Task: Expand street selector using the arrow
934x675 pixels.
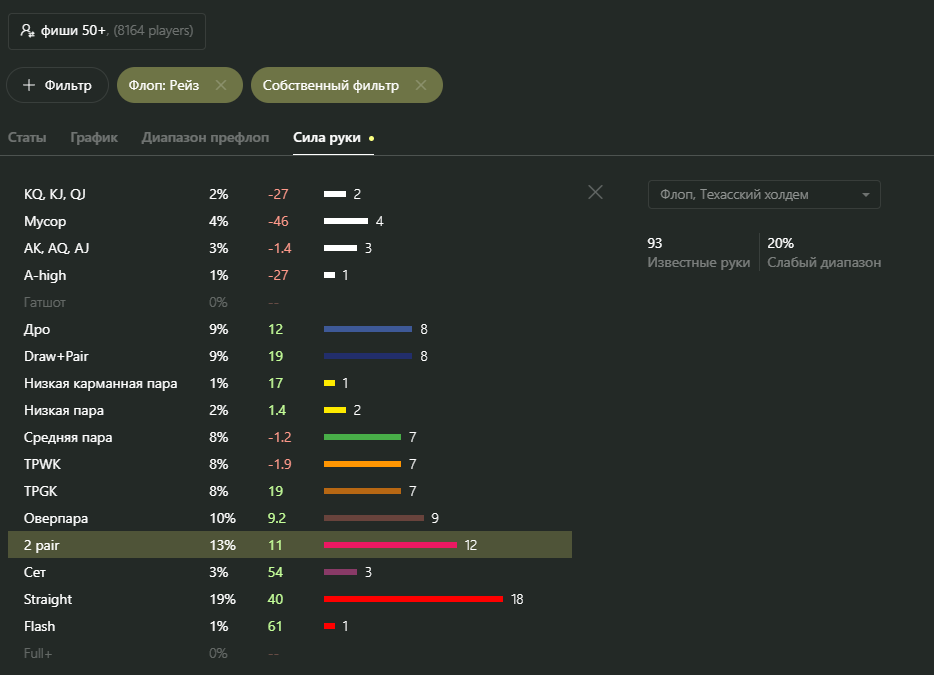Action: click(865, 195)
